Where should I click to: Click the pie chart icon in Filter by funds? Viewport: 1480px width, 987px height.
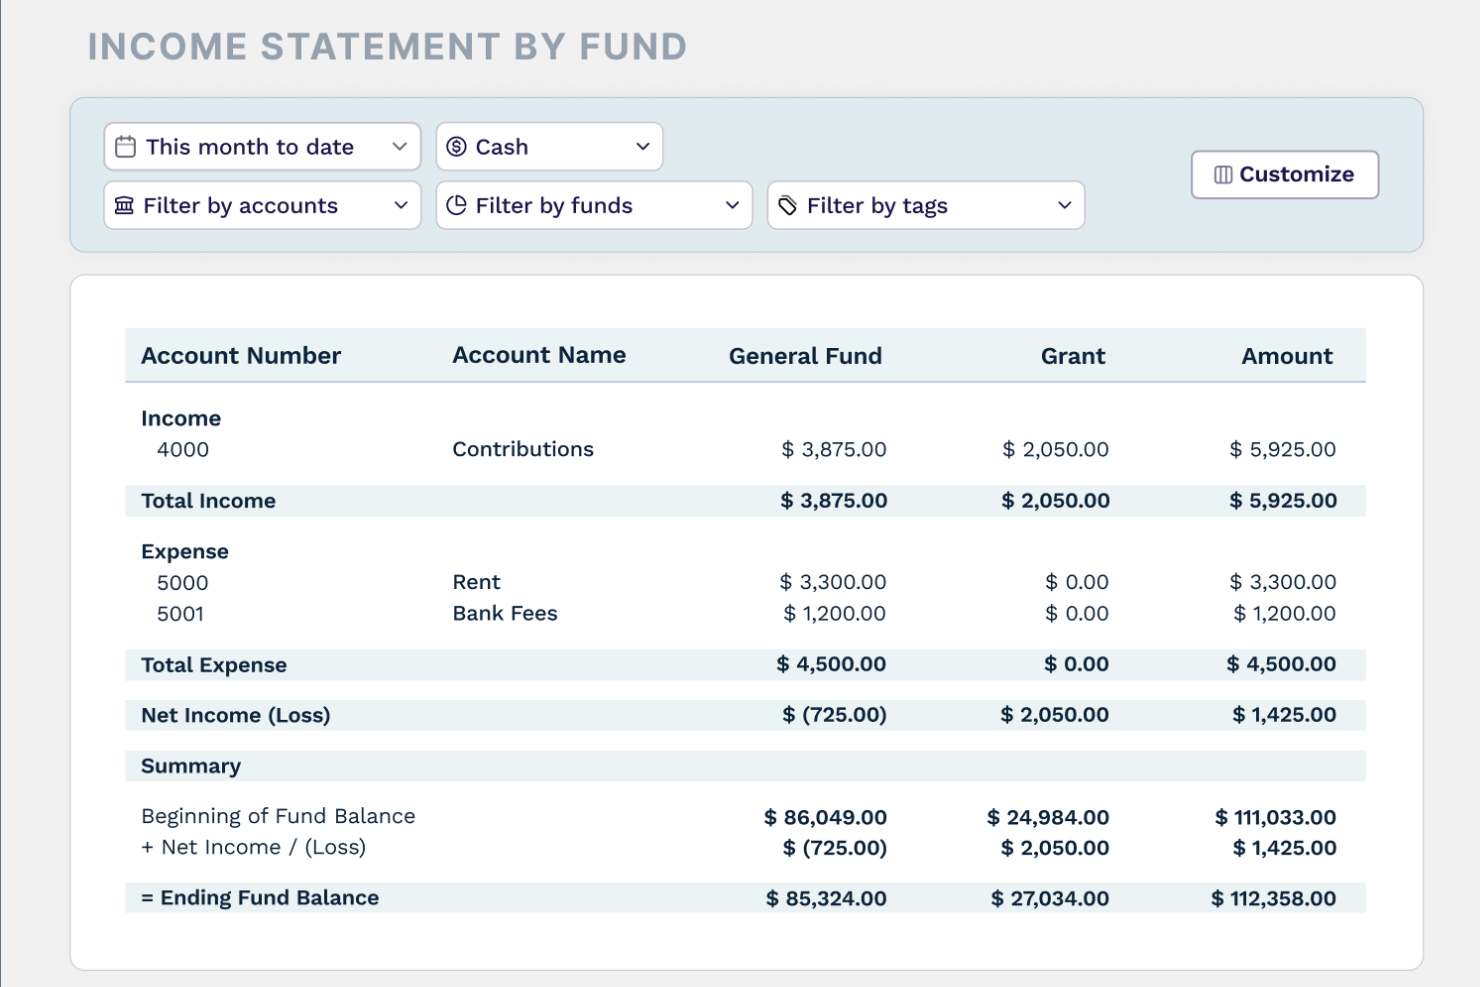(456, 205)
